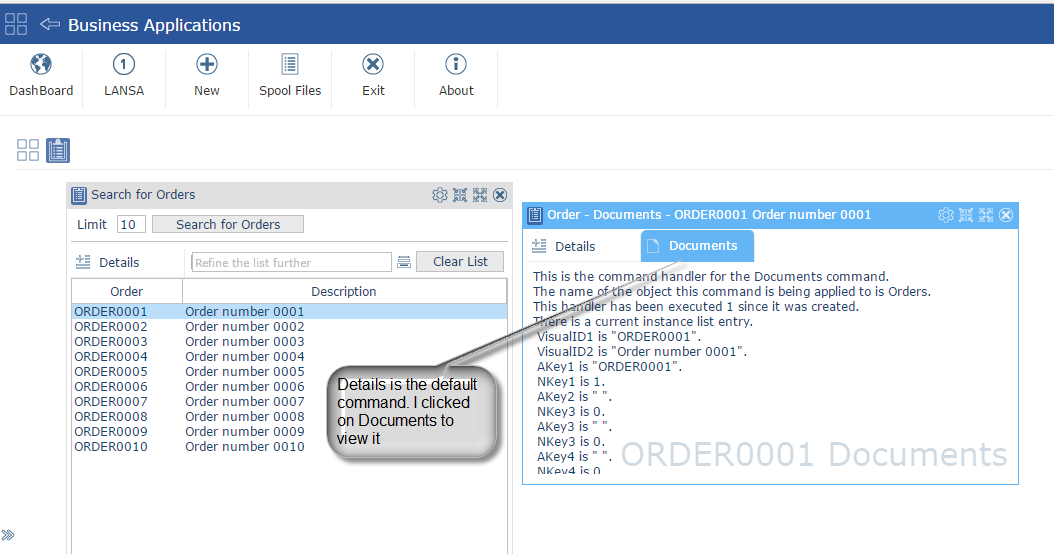Launch the LANSA toolbar item

click(x=124, y=76)
